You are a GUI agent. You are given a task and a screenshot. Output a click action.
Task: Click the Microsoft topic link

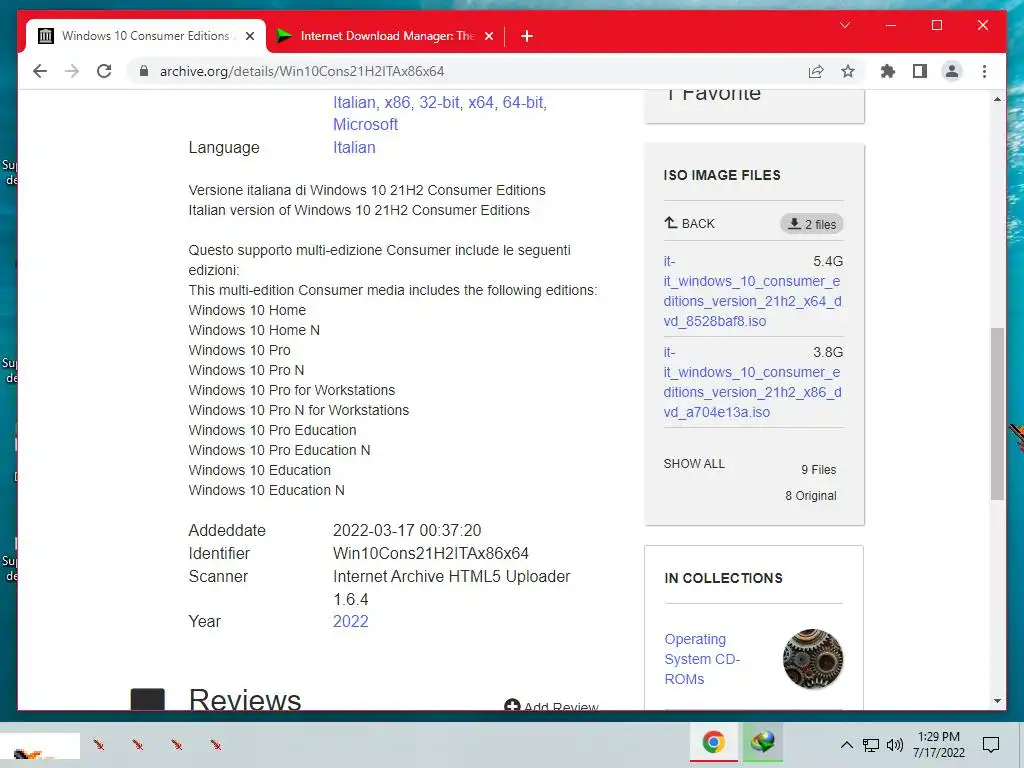(365, 124)
